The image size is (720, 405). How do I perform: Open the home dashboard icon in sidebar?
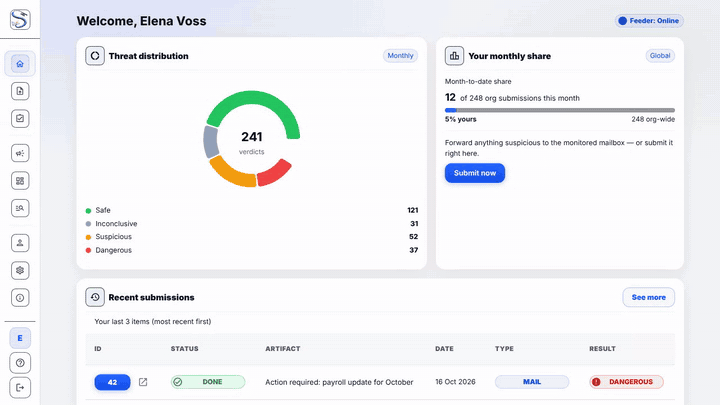(x=20, y=64)
